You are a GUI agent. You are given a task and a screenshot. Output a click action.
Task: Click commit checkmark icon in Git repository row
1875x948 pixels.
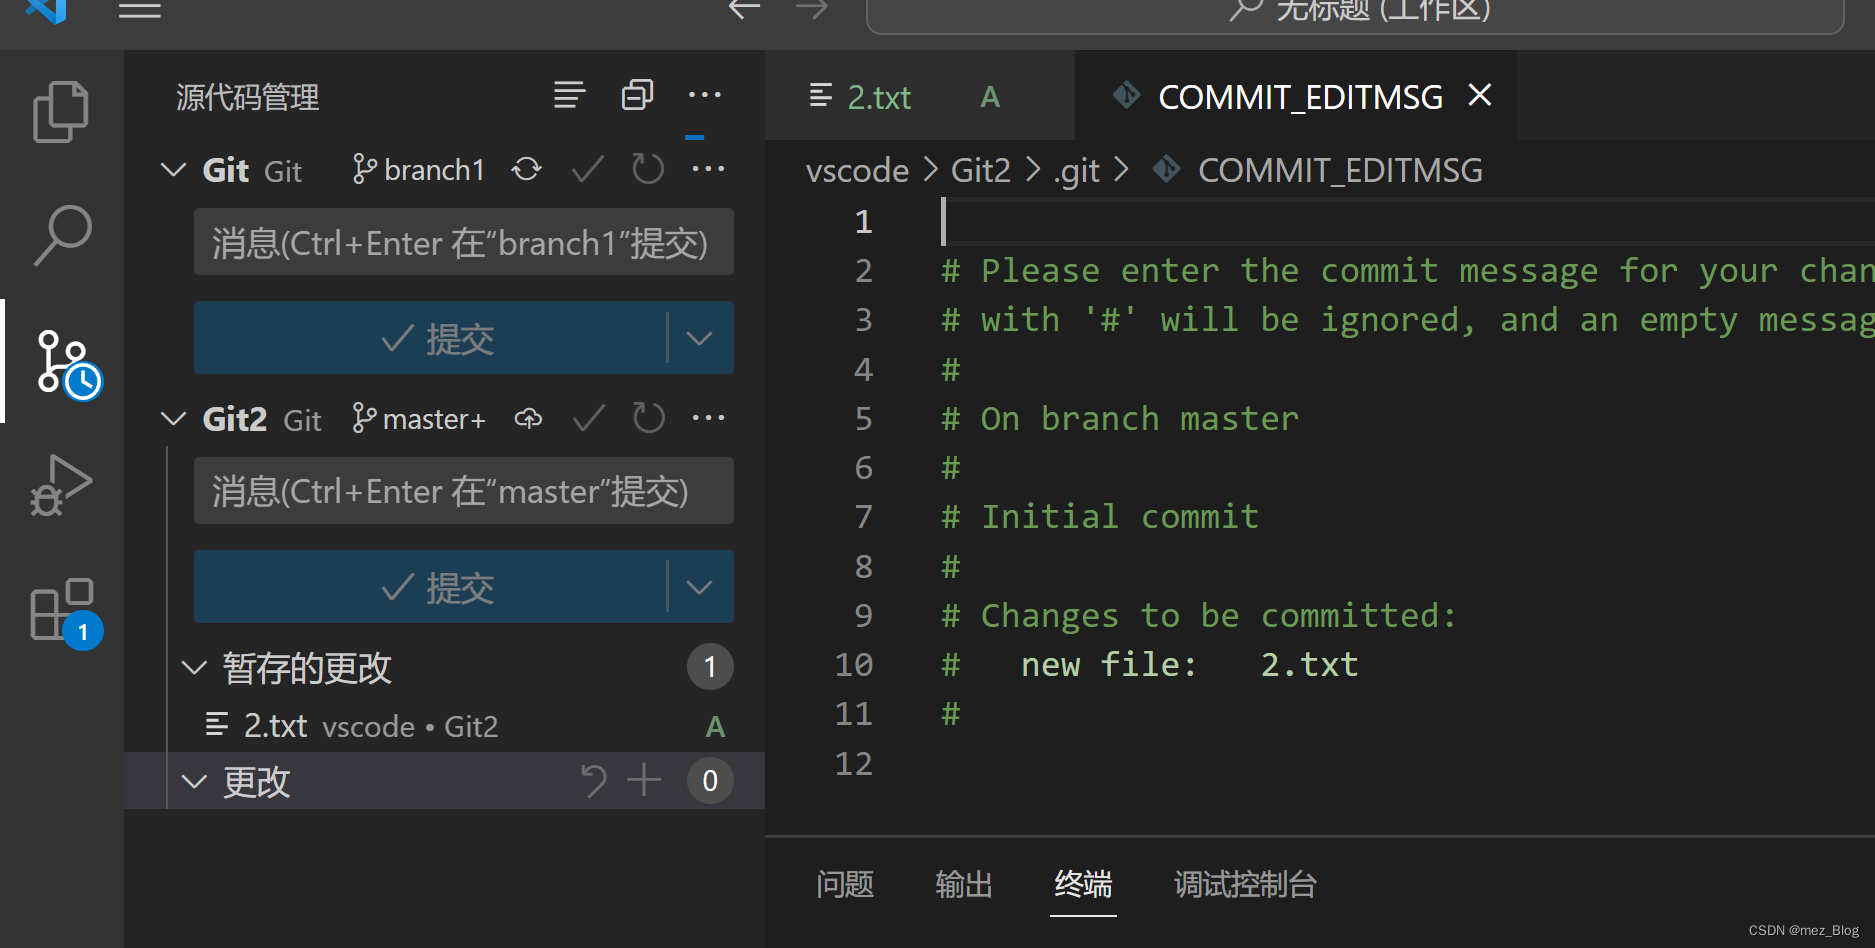pyautogui.click(x=588, y=170)
